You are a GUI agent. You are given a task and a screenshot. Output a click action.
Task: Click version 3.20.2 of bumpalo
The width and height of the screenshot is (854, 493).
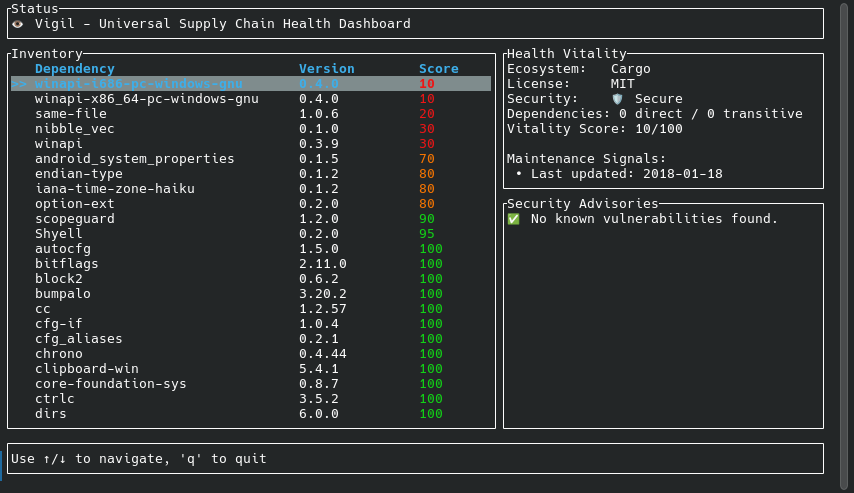(x=323, y=294)
